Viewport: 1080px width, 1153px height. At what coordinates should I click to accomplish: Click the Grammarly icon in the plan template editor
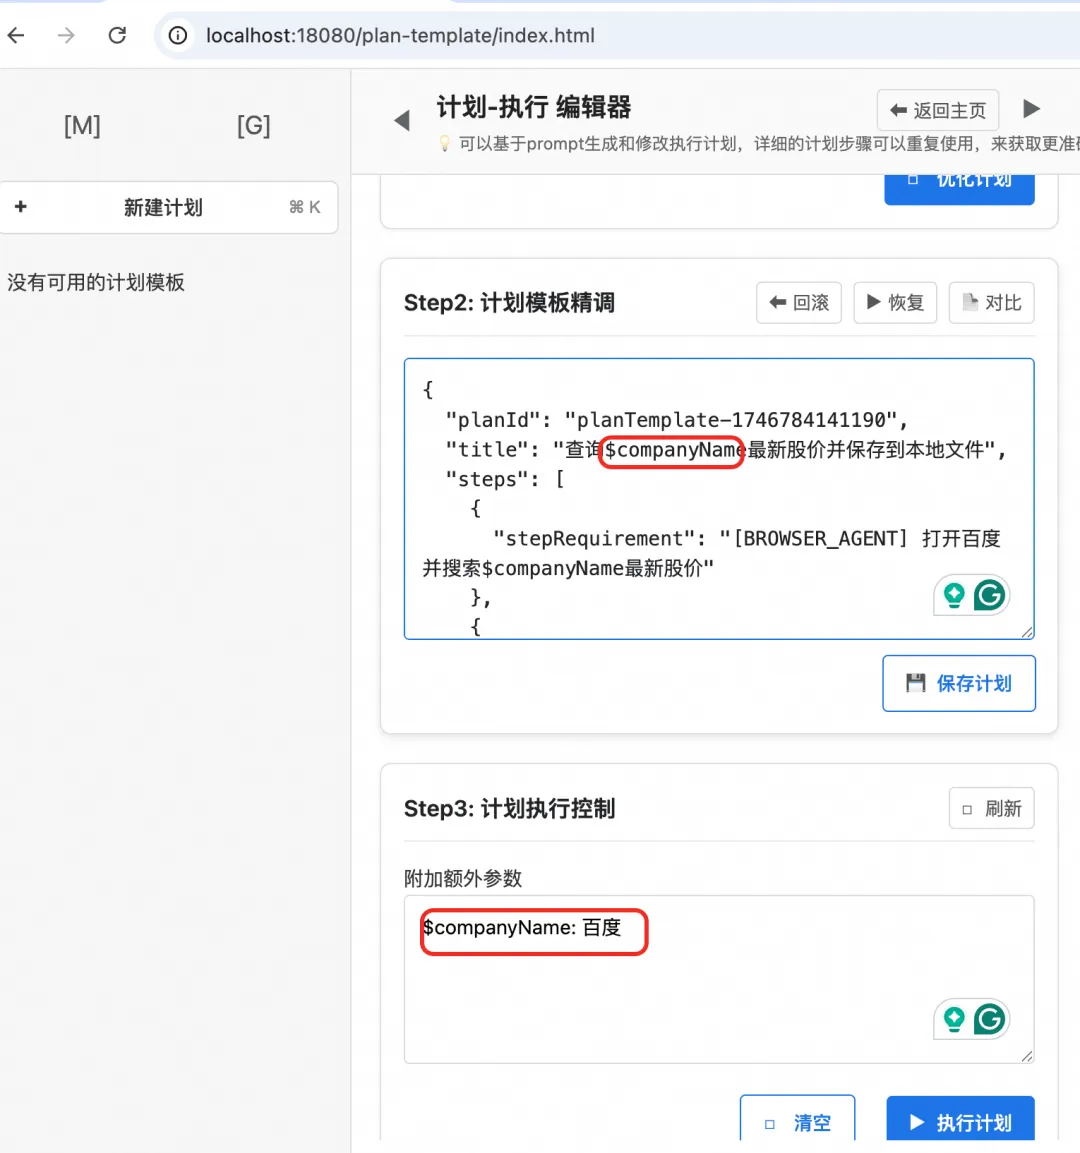point(989,595)
